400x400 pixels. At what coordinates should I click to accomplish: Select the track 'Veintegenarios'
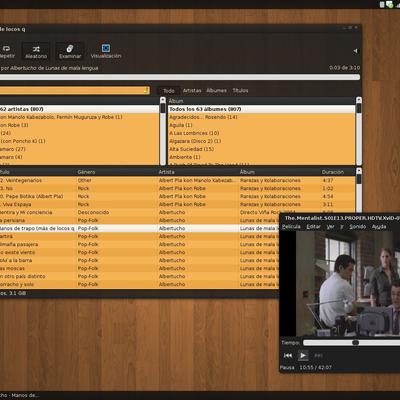point(177,180)
